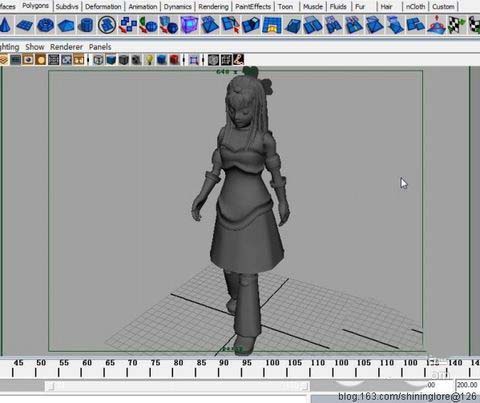Create a polygon torus from the shelf
Screen dimensions: 480x403
[x=45, y=25]
